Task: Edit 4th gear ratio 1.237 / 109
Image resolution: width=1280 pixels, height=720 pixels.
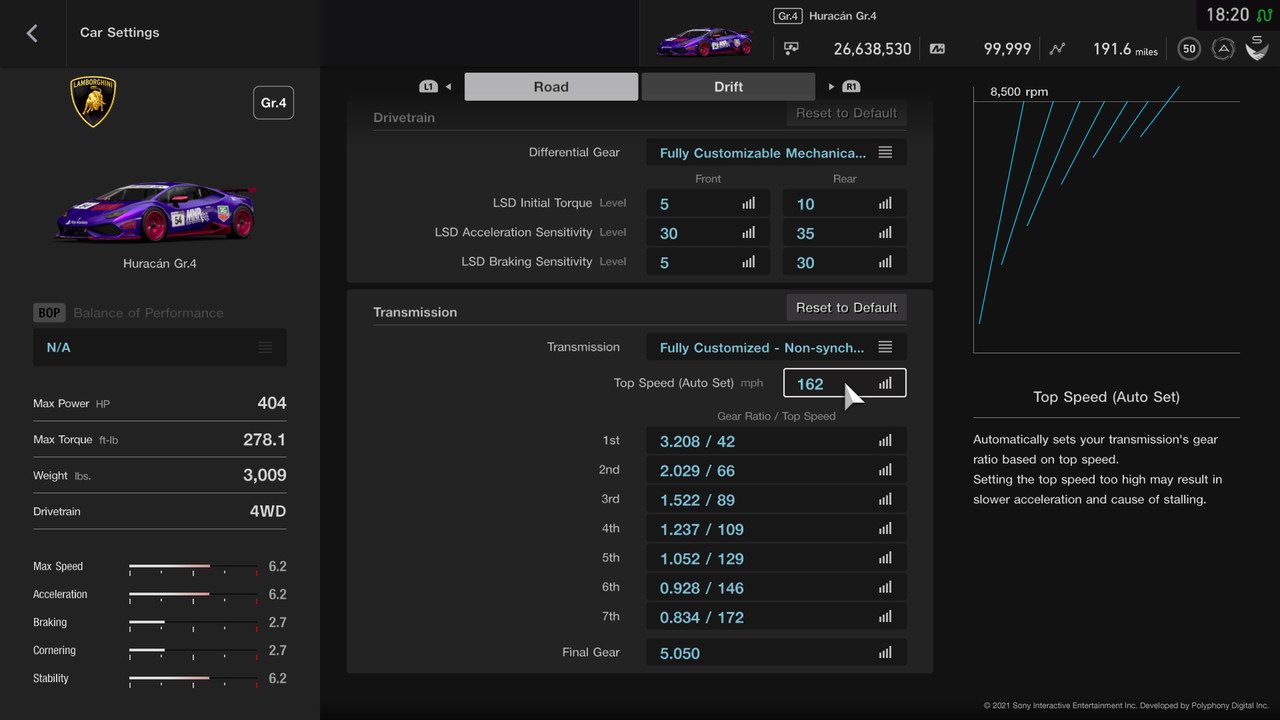Action: 776,529
